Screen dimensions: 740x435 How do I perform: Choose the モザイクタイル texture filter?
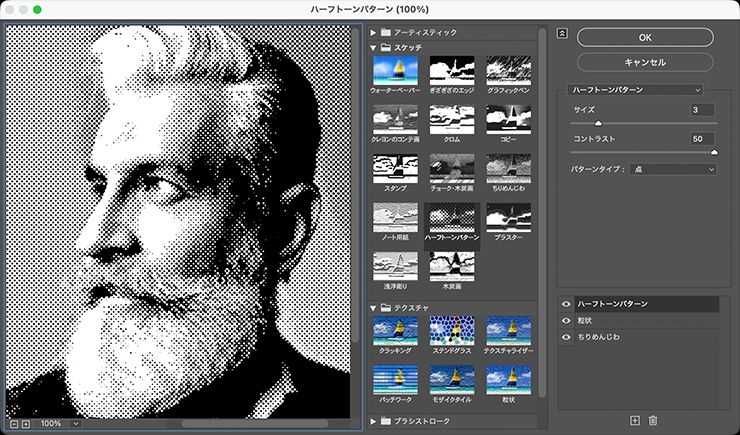click(x=451, y=380)
